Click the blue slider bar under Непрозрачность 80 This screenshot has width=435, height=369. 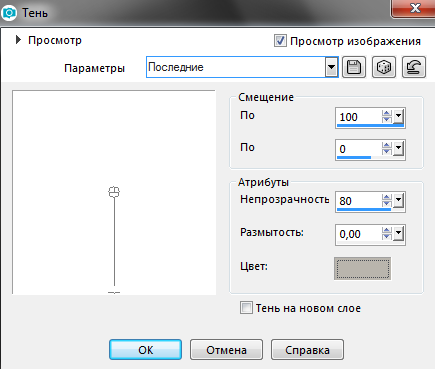tap(364, 210)
